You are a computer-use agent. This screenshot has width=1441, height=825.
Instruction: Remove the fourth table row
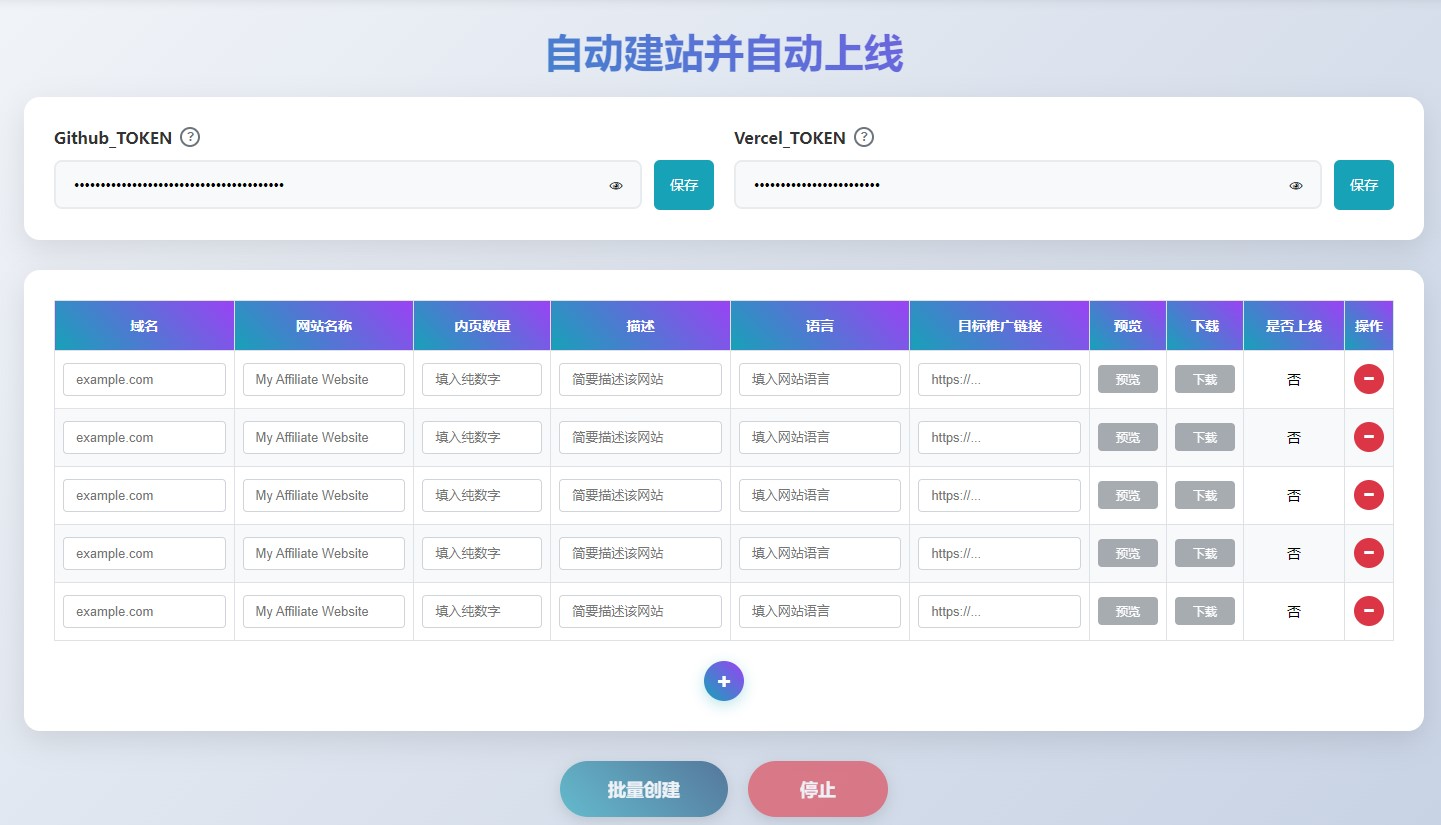tap(1369, 553)
